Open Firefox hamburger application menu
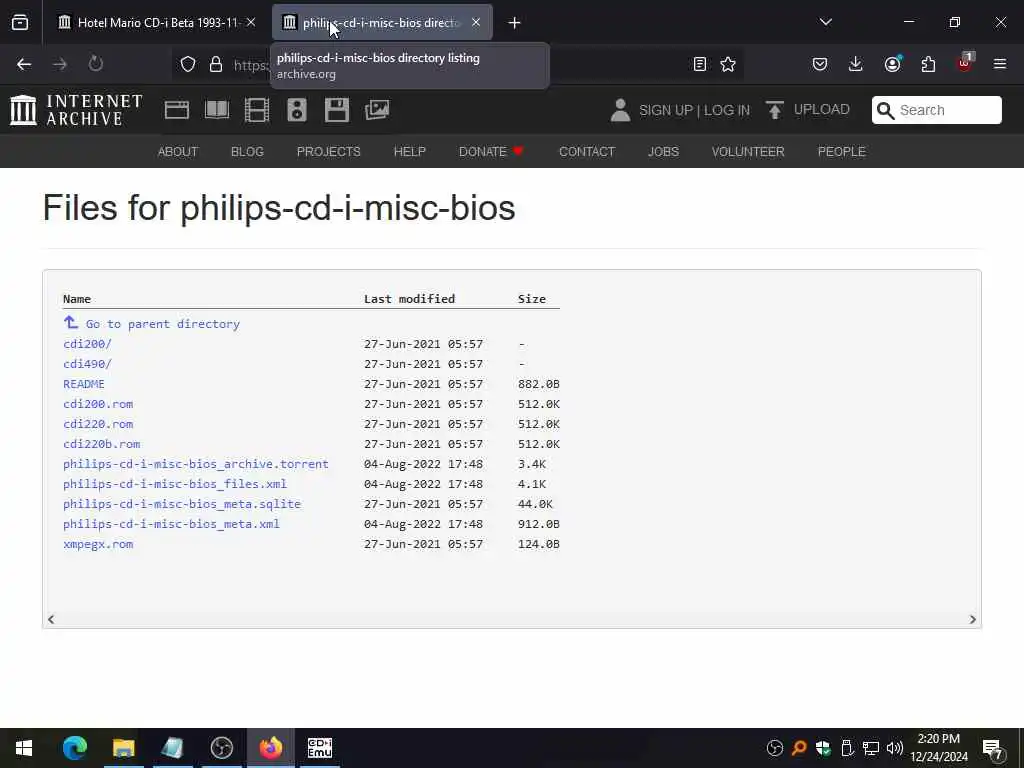This screenshot has height=768, width=1024. coord(1000,64)
